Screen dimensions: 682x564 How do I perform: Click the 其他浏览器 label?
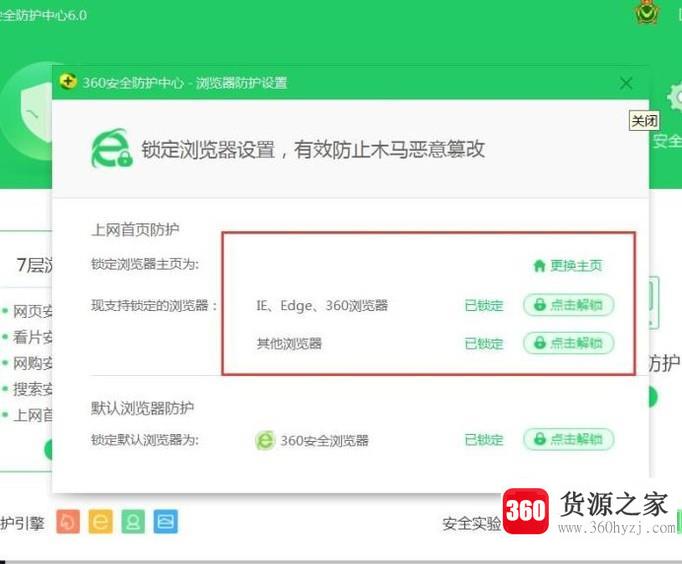[x=289, y=344]
